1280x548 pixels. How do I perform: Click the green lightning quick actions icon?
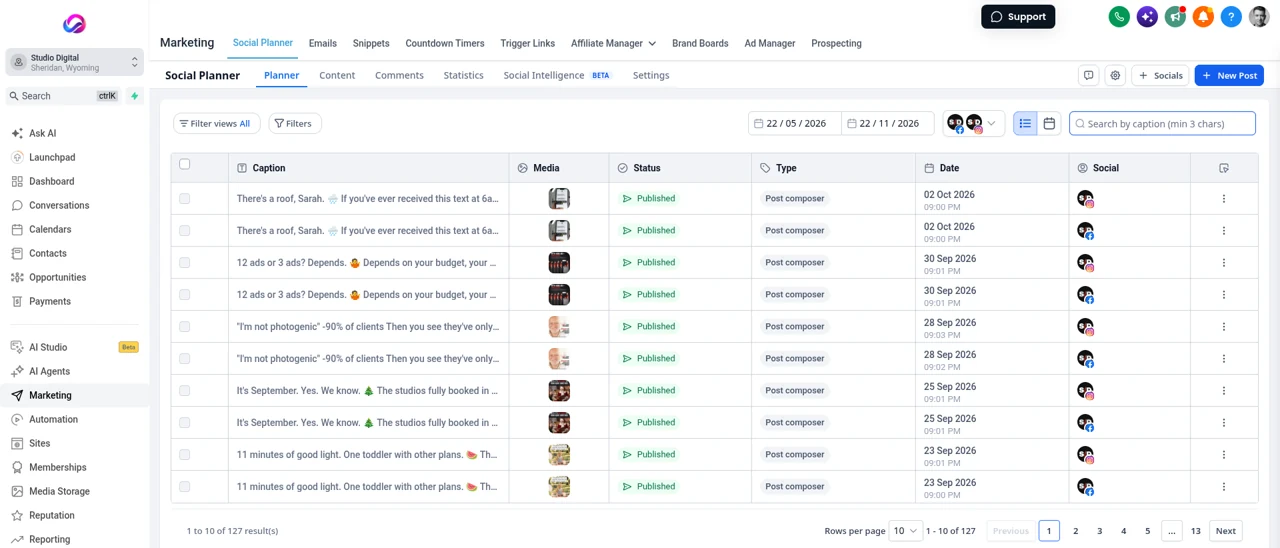(135, 96)
